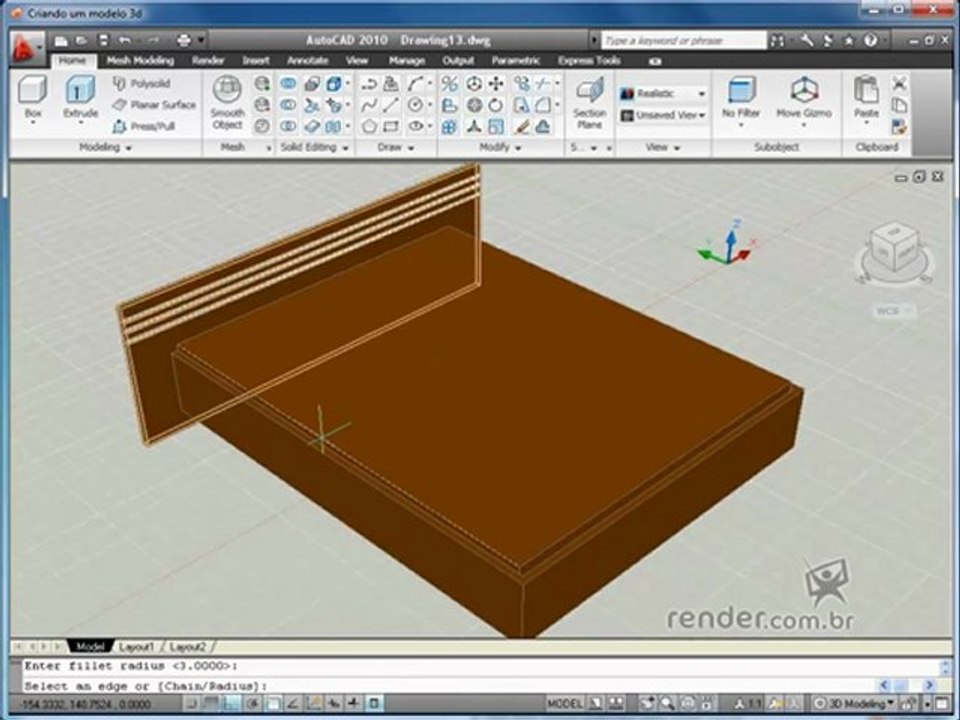Open the Quick Access Toolbar customize arrow
The width and height of the screenshot is (960, 720).
pos(201,40)
